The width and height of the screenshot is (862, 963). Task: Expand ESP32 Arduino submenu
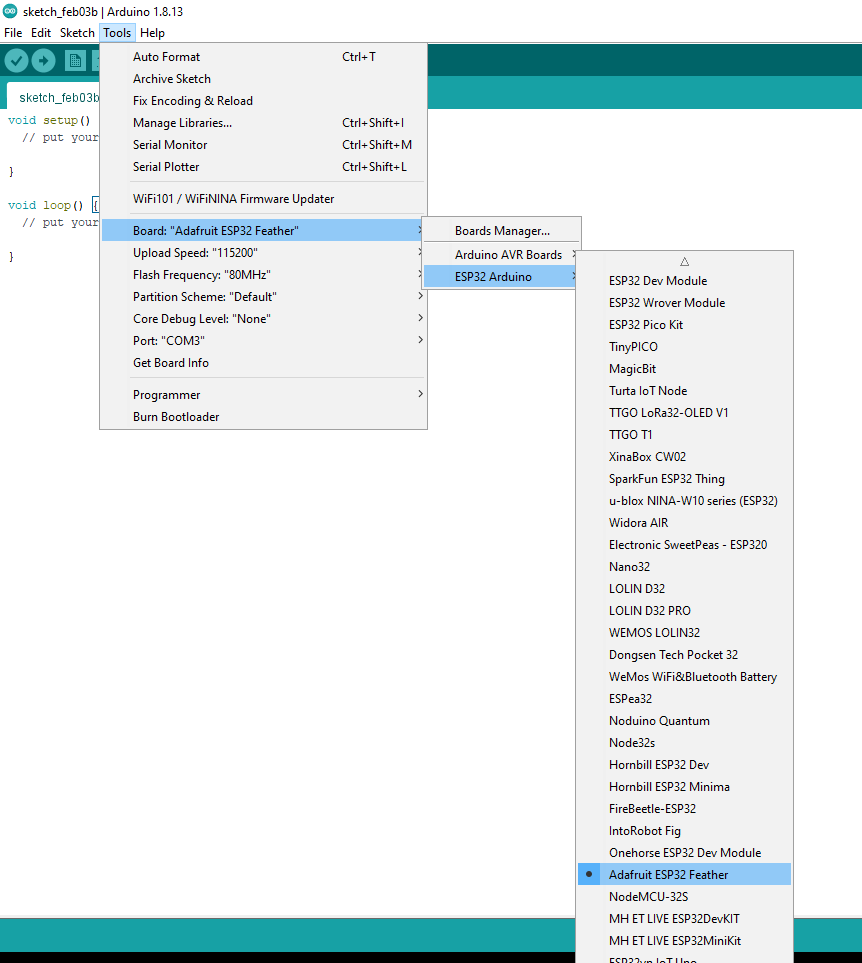click(502, 277)
